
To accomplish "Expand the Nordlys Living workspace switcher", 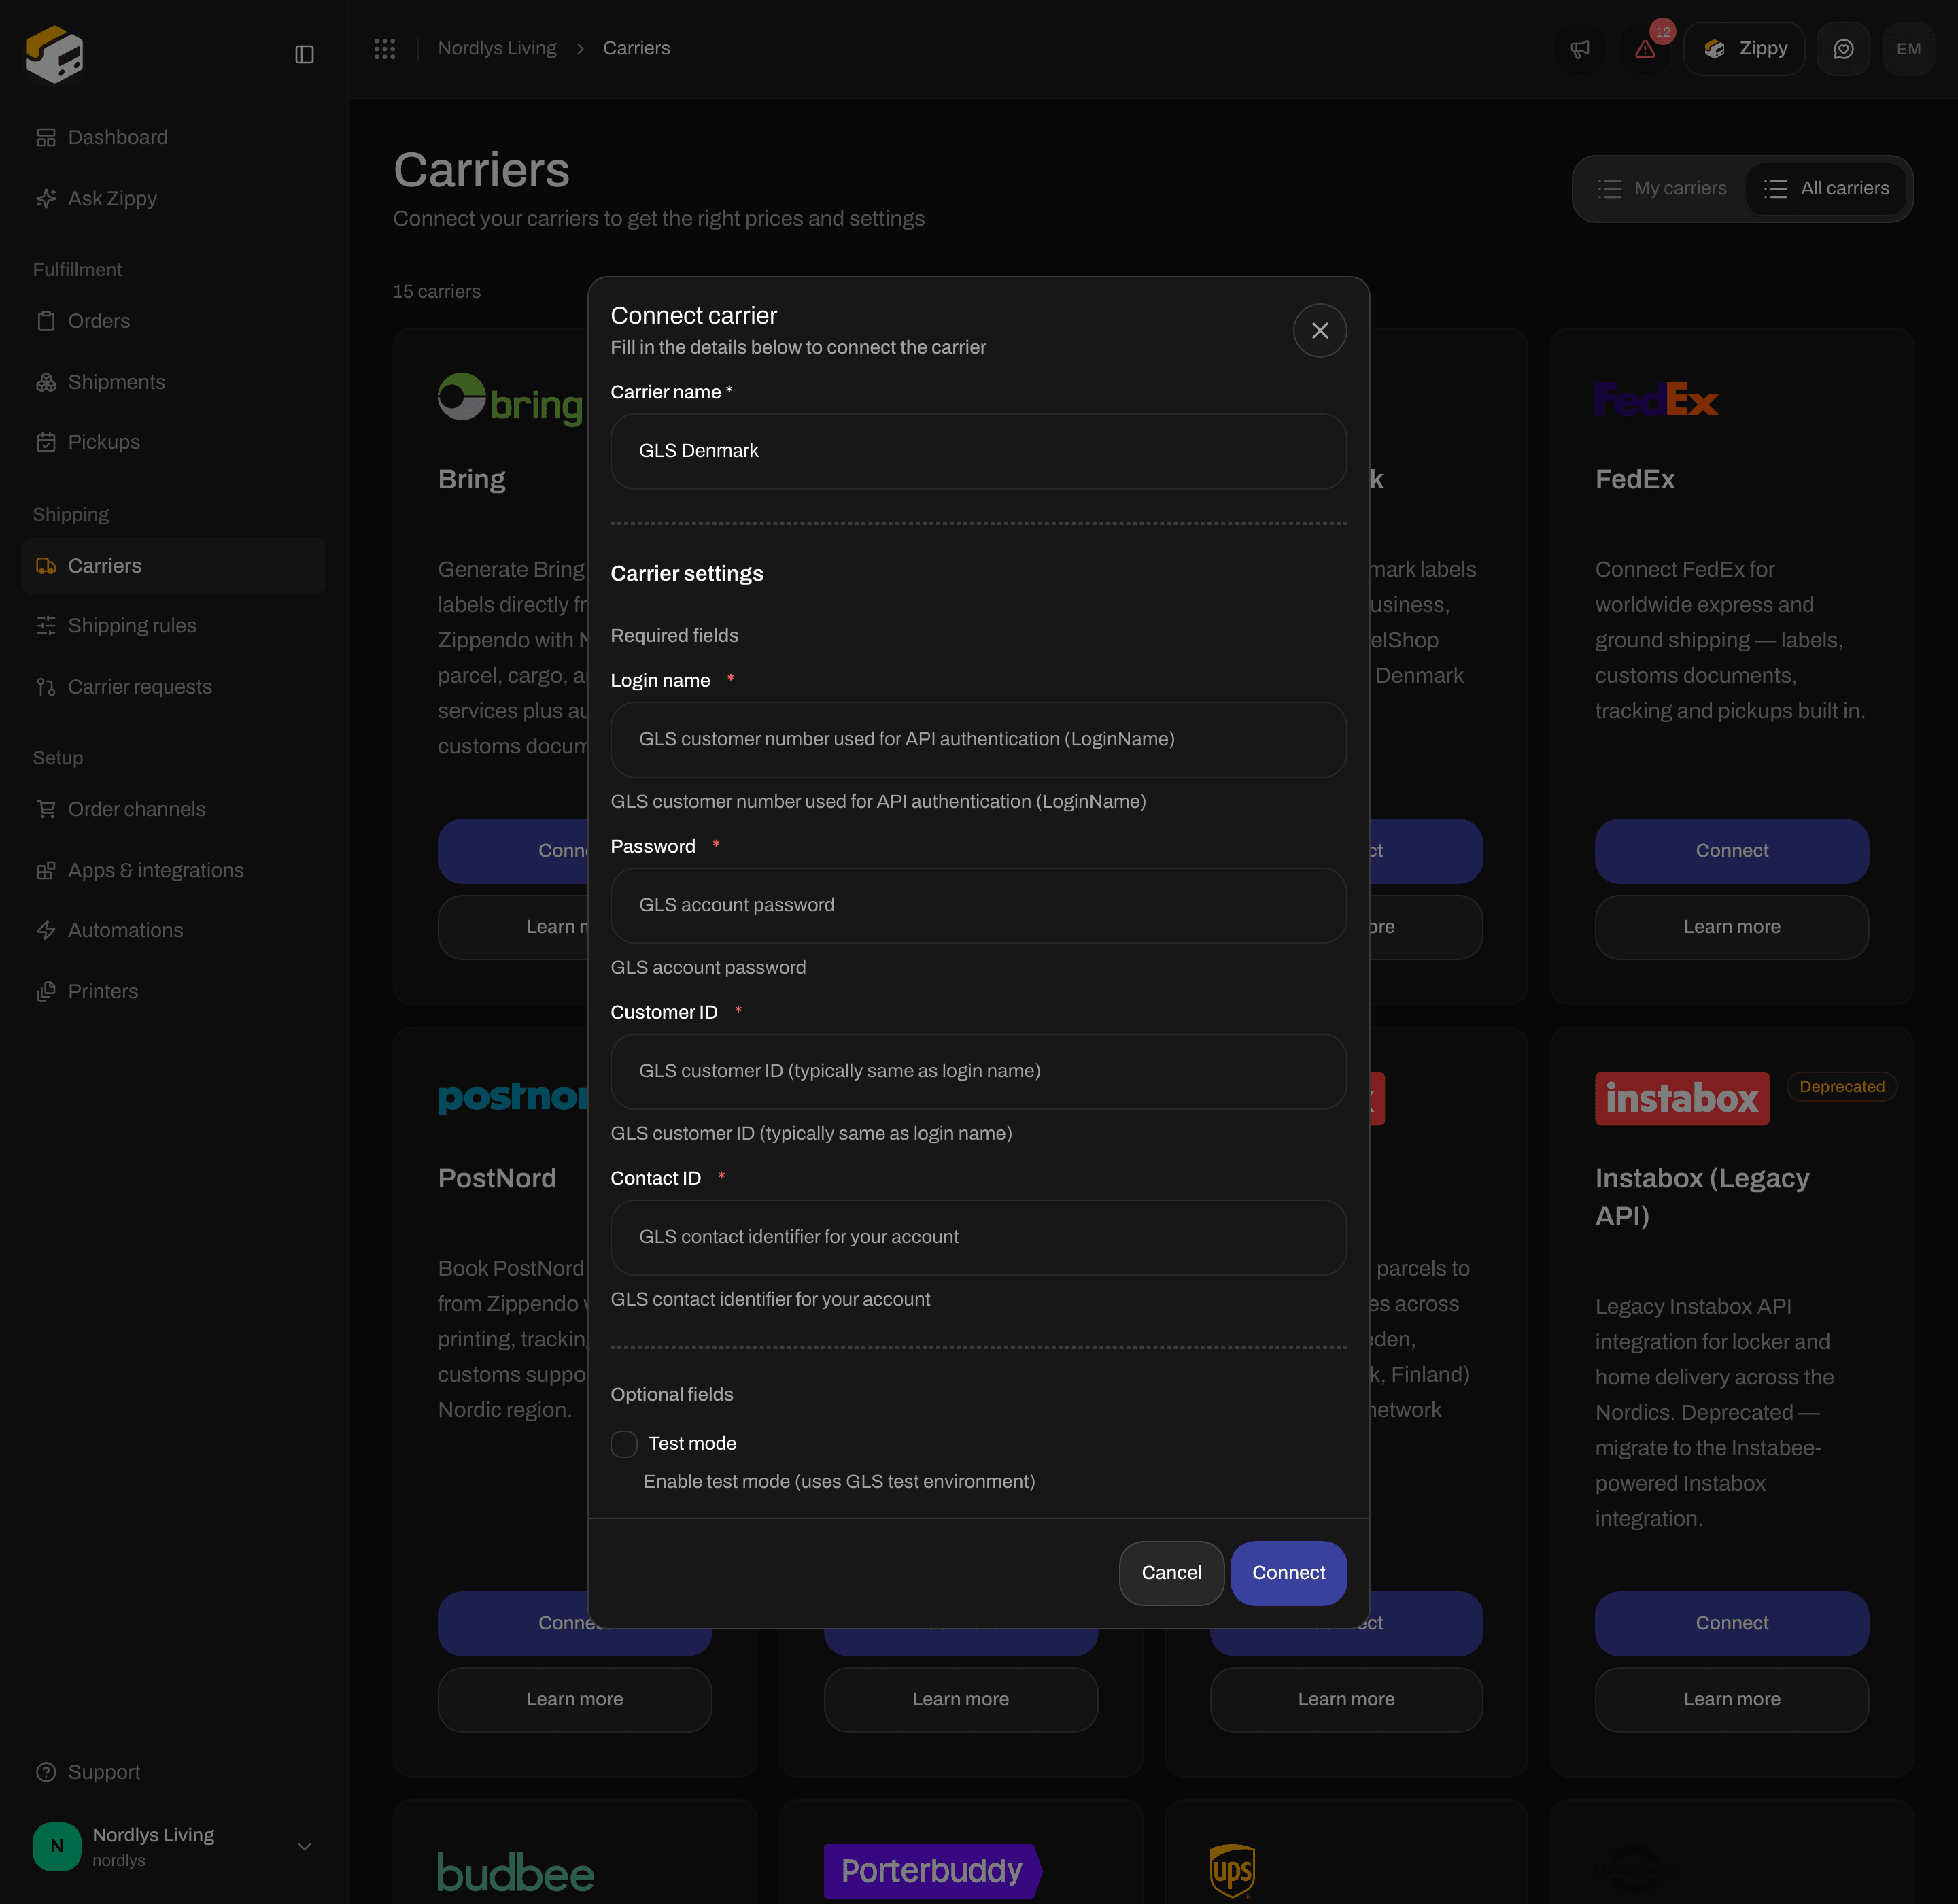I will point(174,1847).
